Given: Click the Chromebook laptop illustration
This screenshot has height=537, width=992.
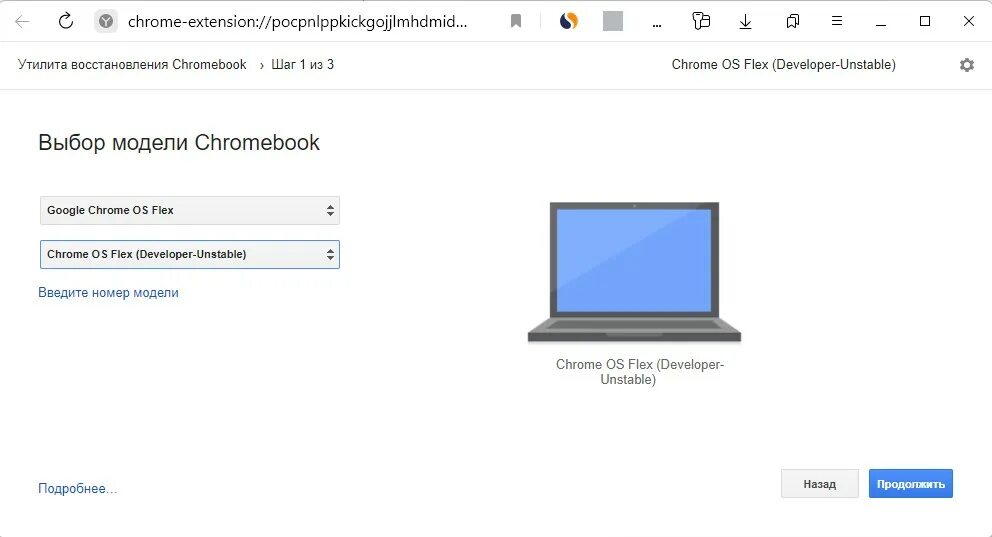Looking at the screenshot, I should coord(634,272).
